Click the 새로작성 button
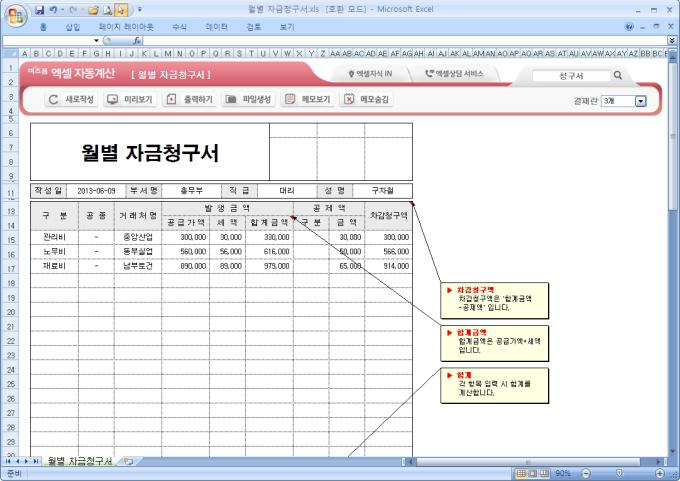 (70, 99)
